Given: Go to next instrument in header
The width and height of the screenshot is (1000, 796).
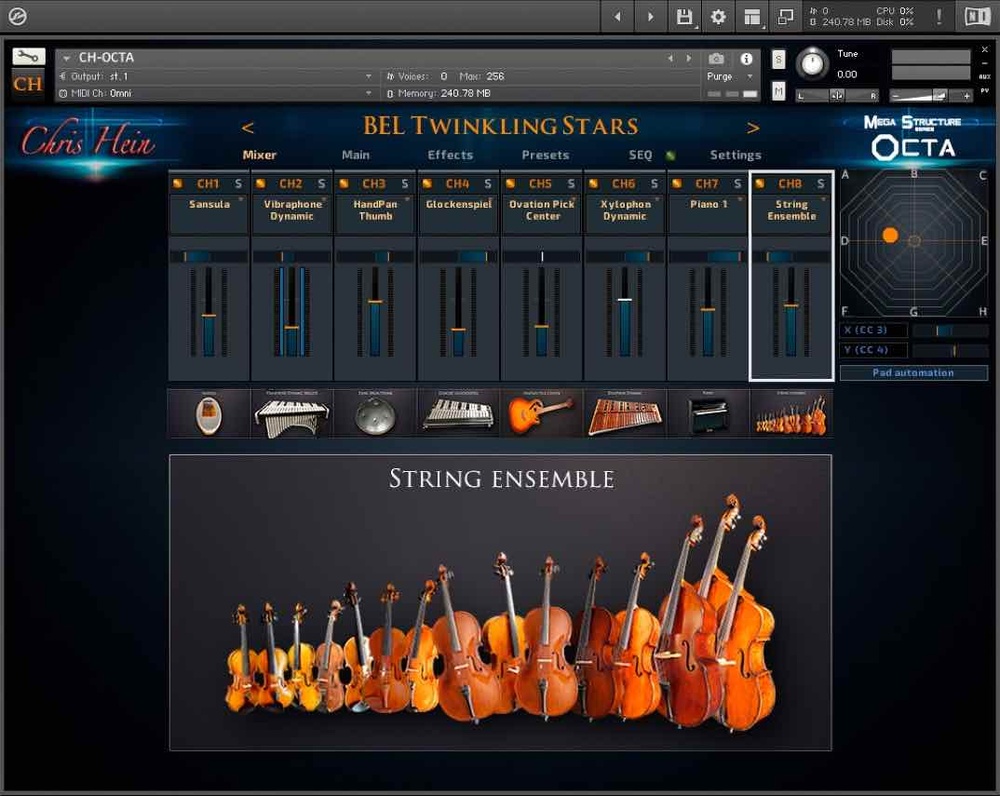Looking at the screenshot, I should tap(689, 58).
